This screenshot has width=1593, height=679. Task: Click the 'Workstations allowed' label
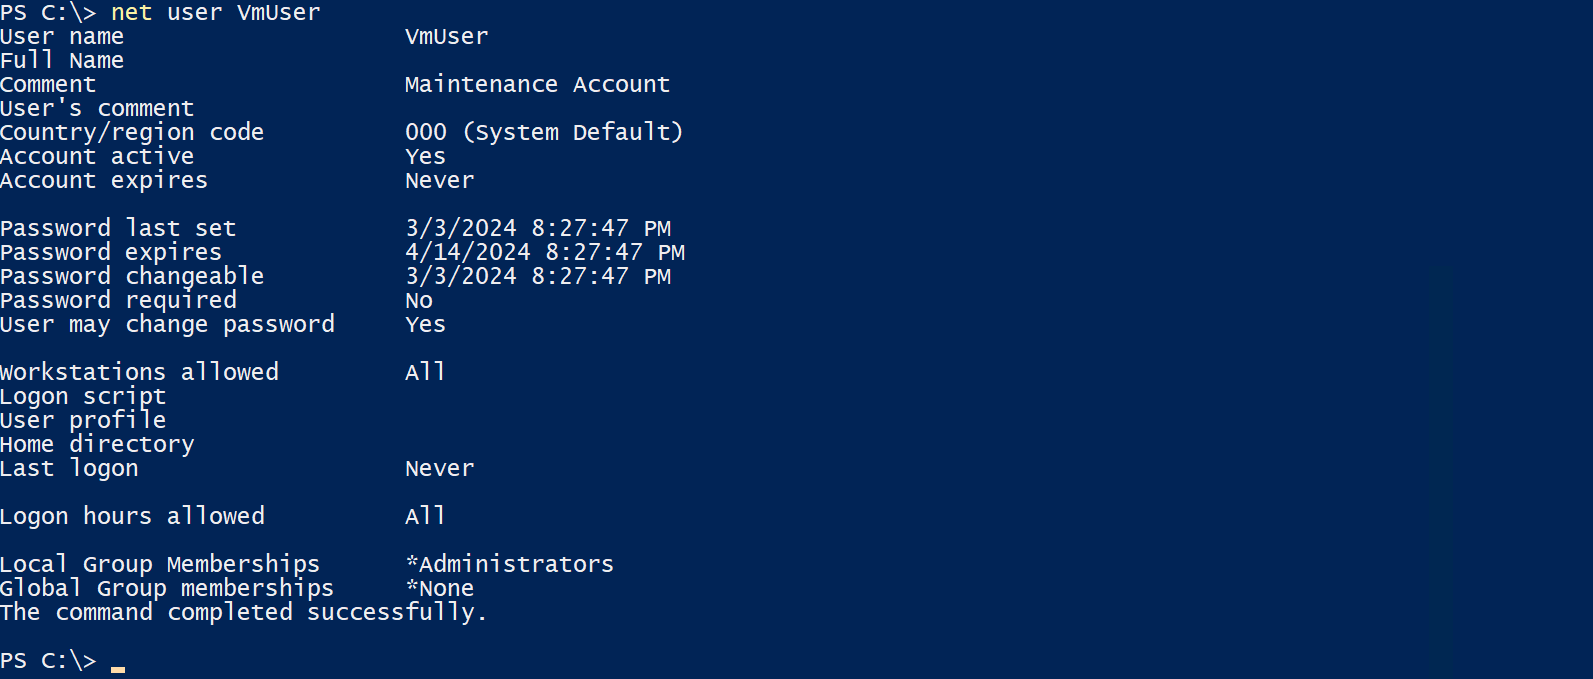tap(139, 373)
